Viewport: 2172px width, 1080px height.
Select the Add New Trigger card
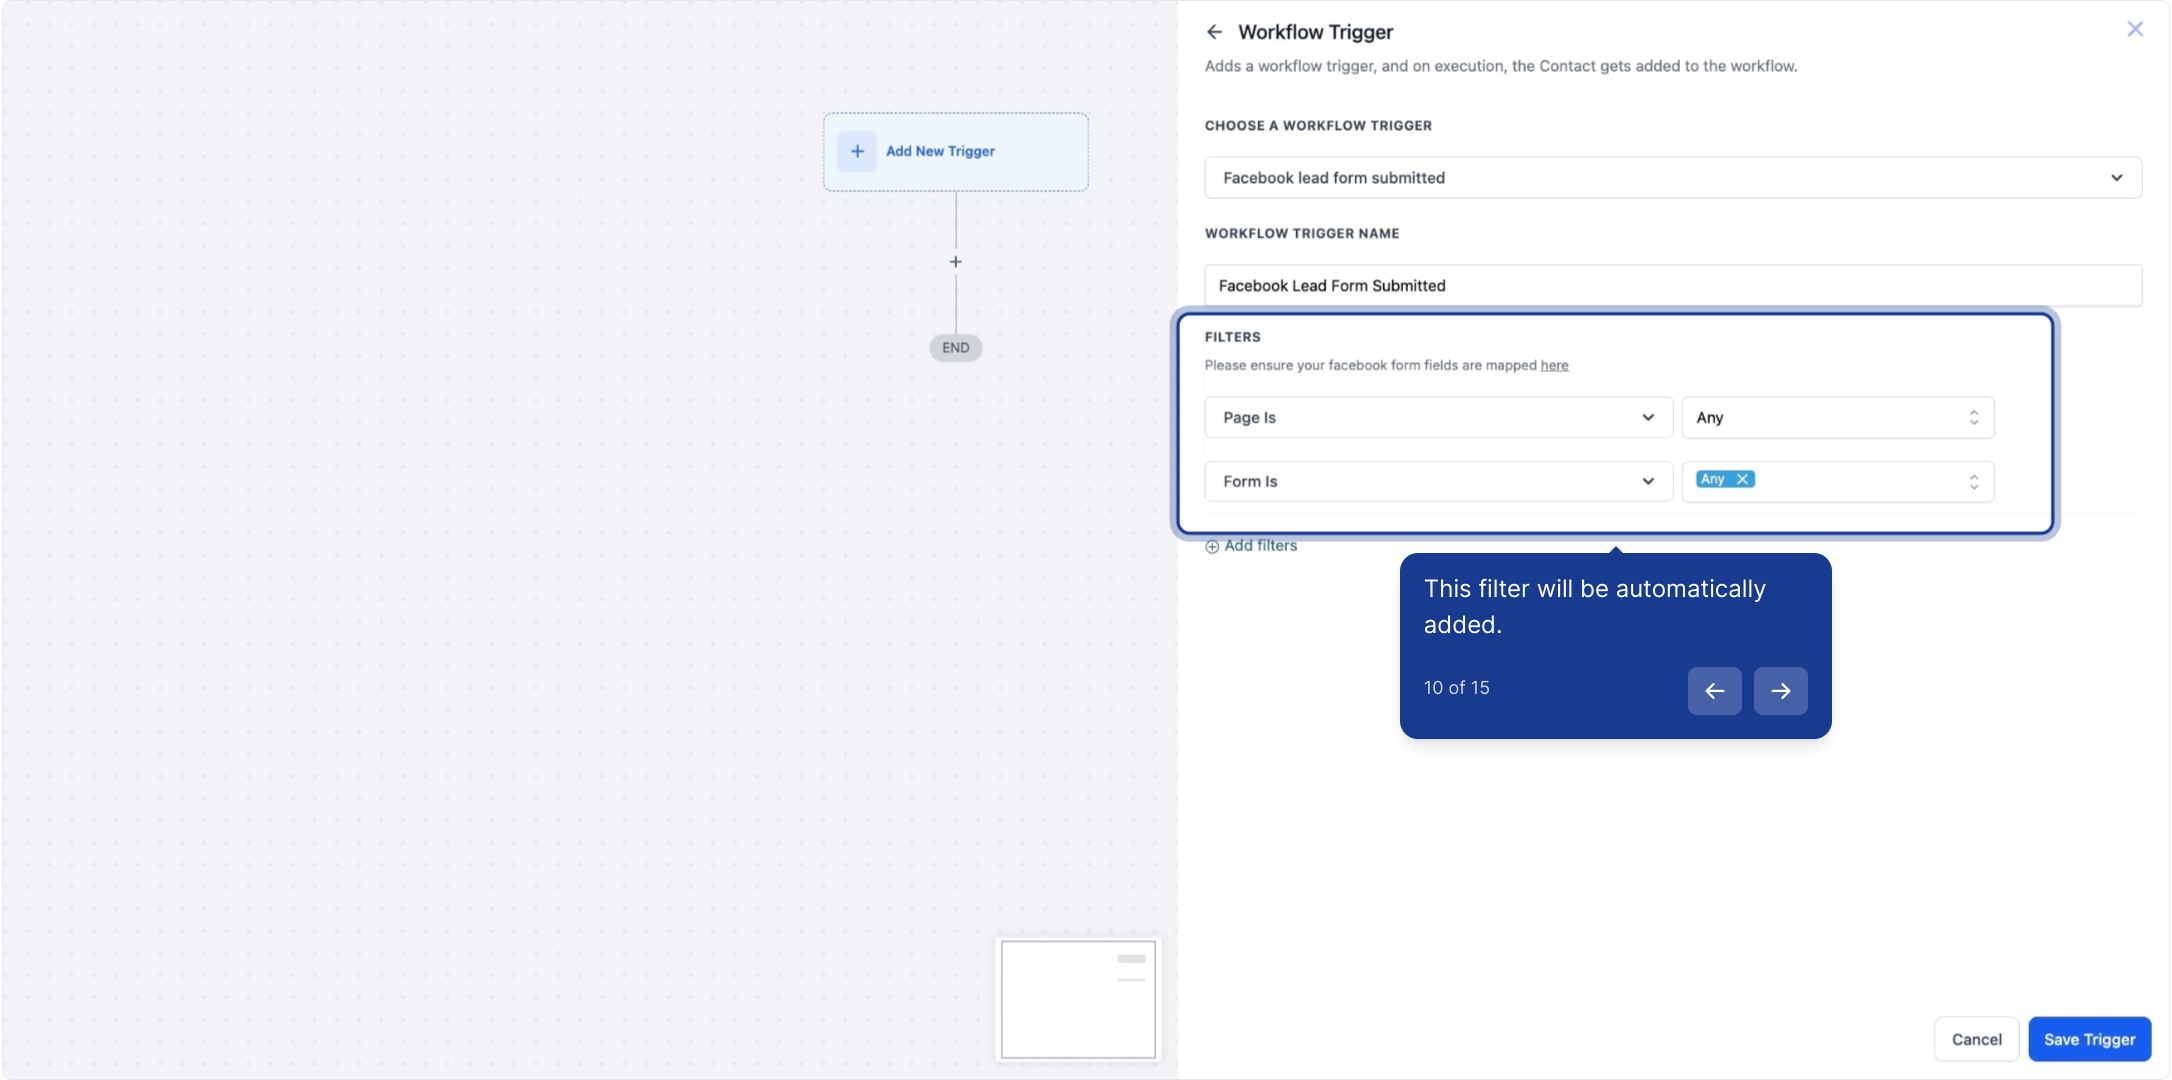[955, 152]
